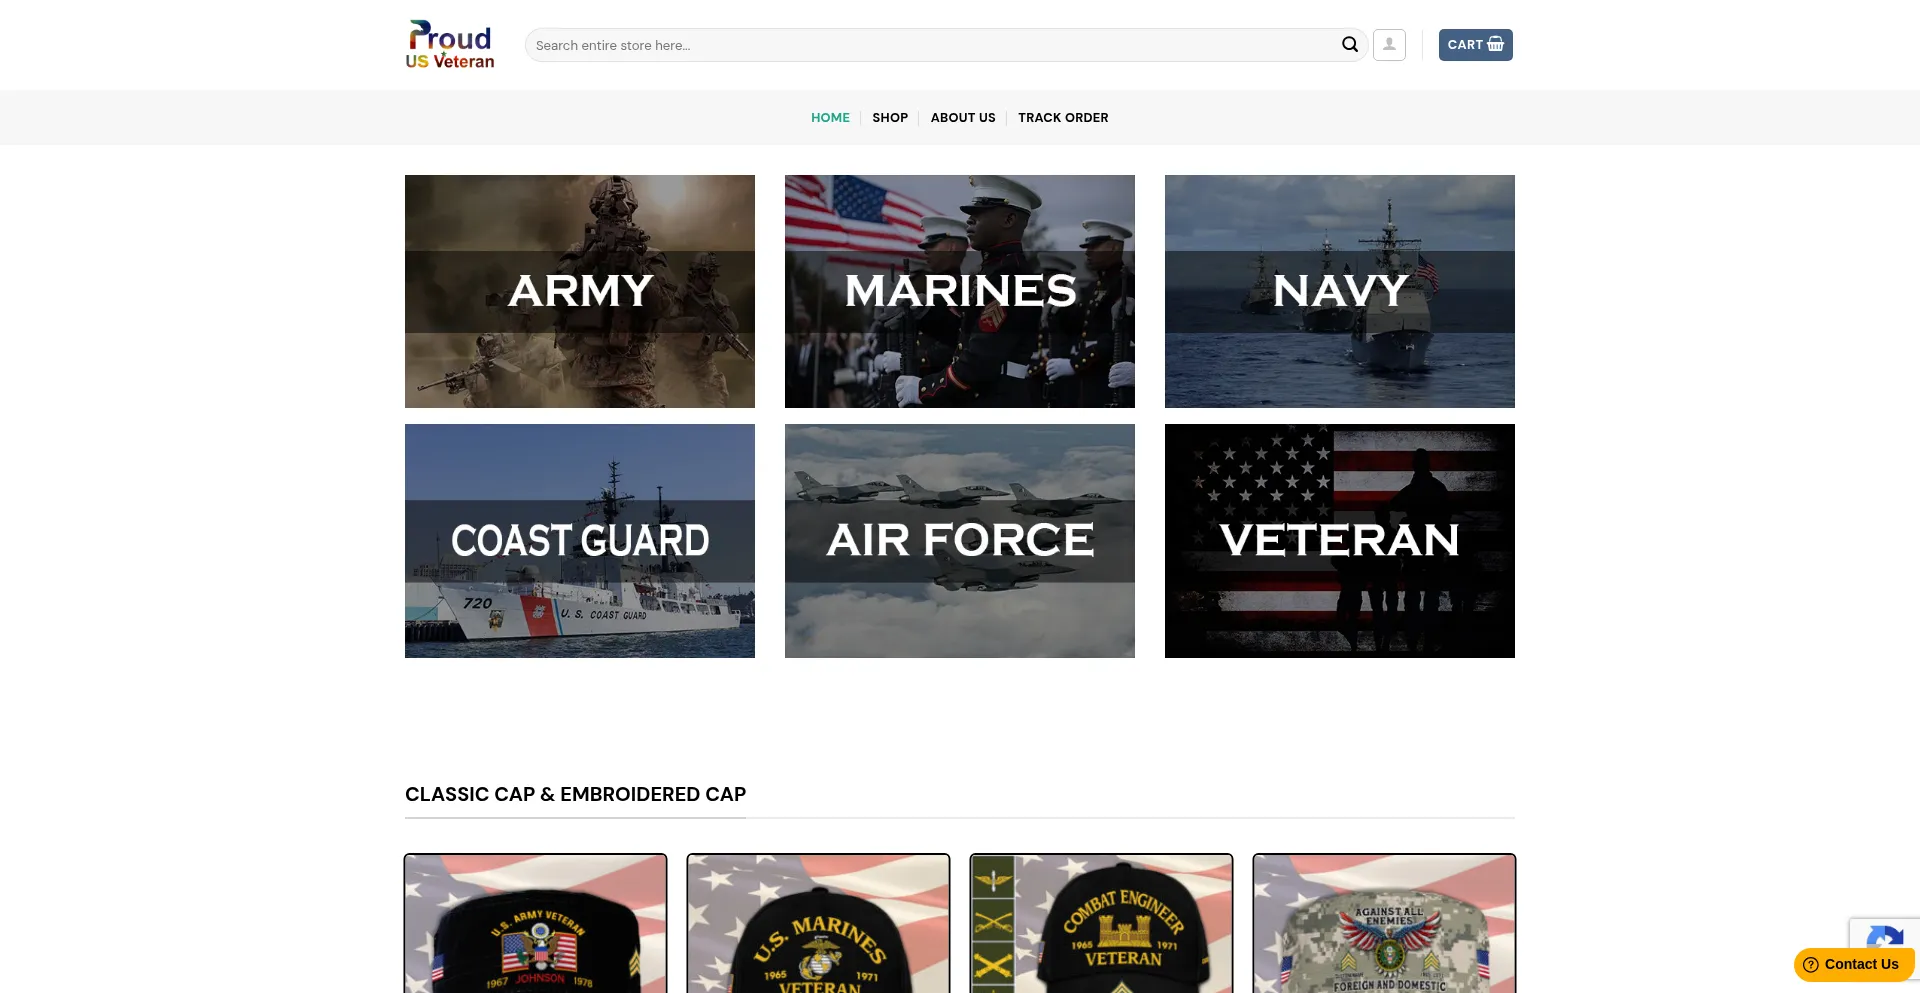Screen dimensions: 1920x993
Task: Open the user account icon
Action: [x=1389, y=45]
